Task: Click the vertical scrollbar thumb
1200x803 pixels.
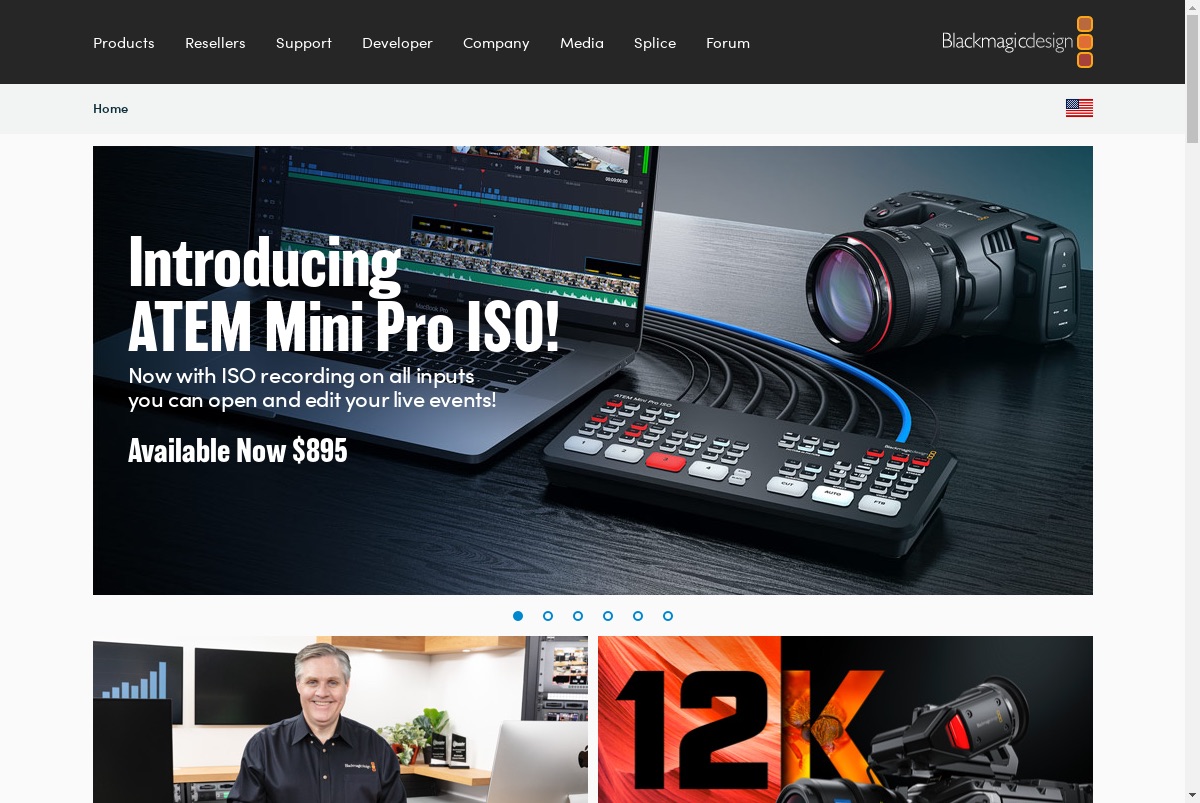Action: pyautogui.click(x=1192, y=79)
